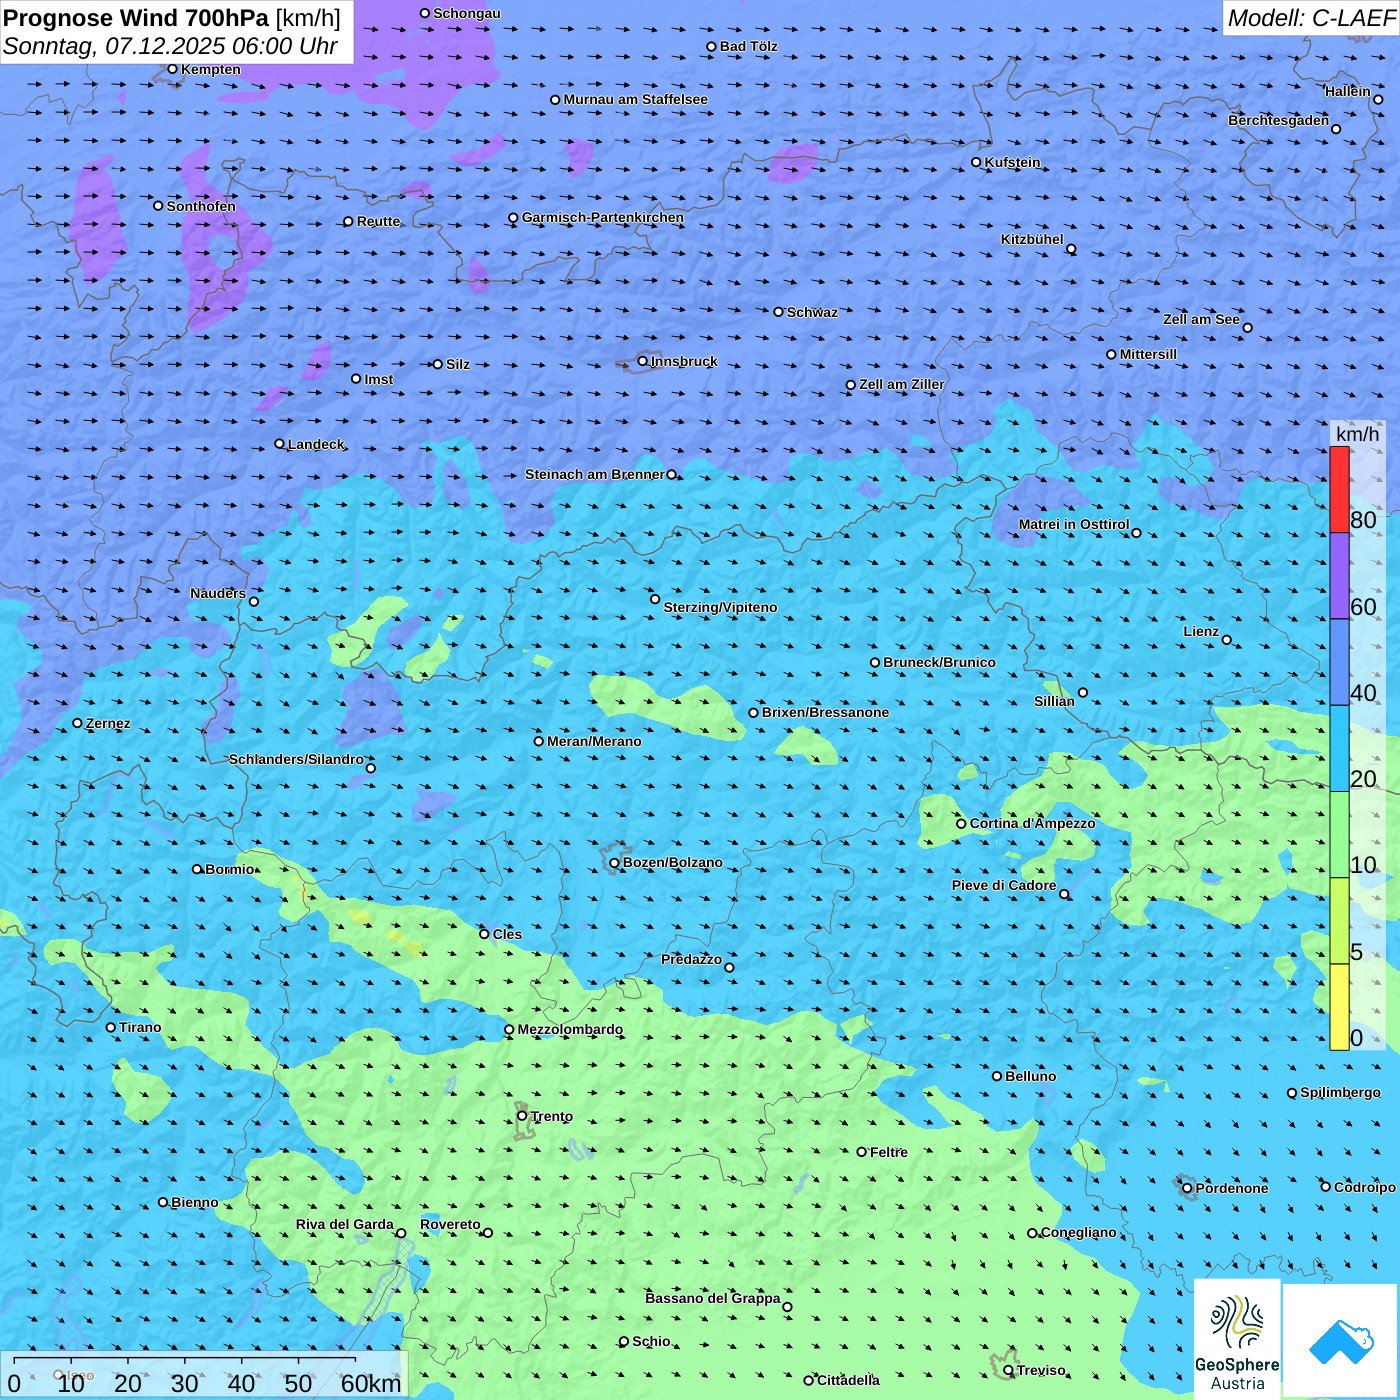The image size is (1400, 1400).
Task: Click the 'Sonthofen' label
Action: point(201,206)
